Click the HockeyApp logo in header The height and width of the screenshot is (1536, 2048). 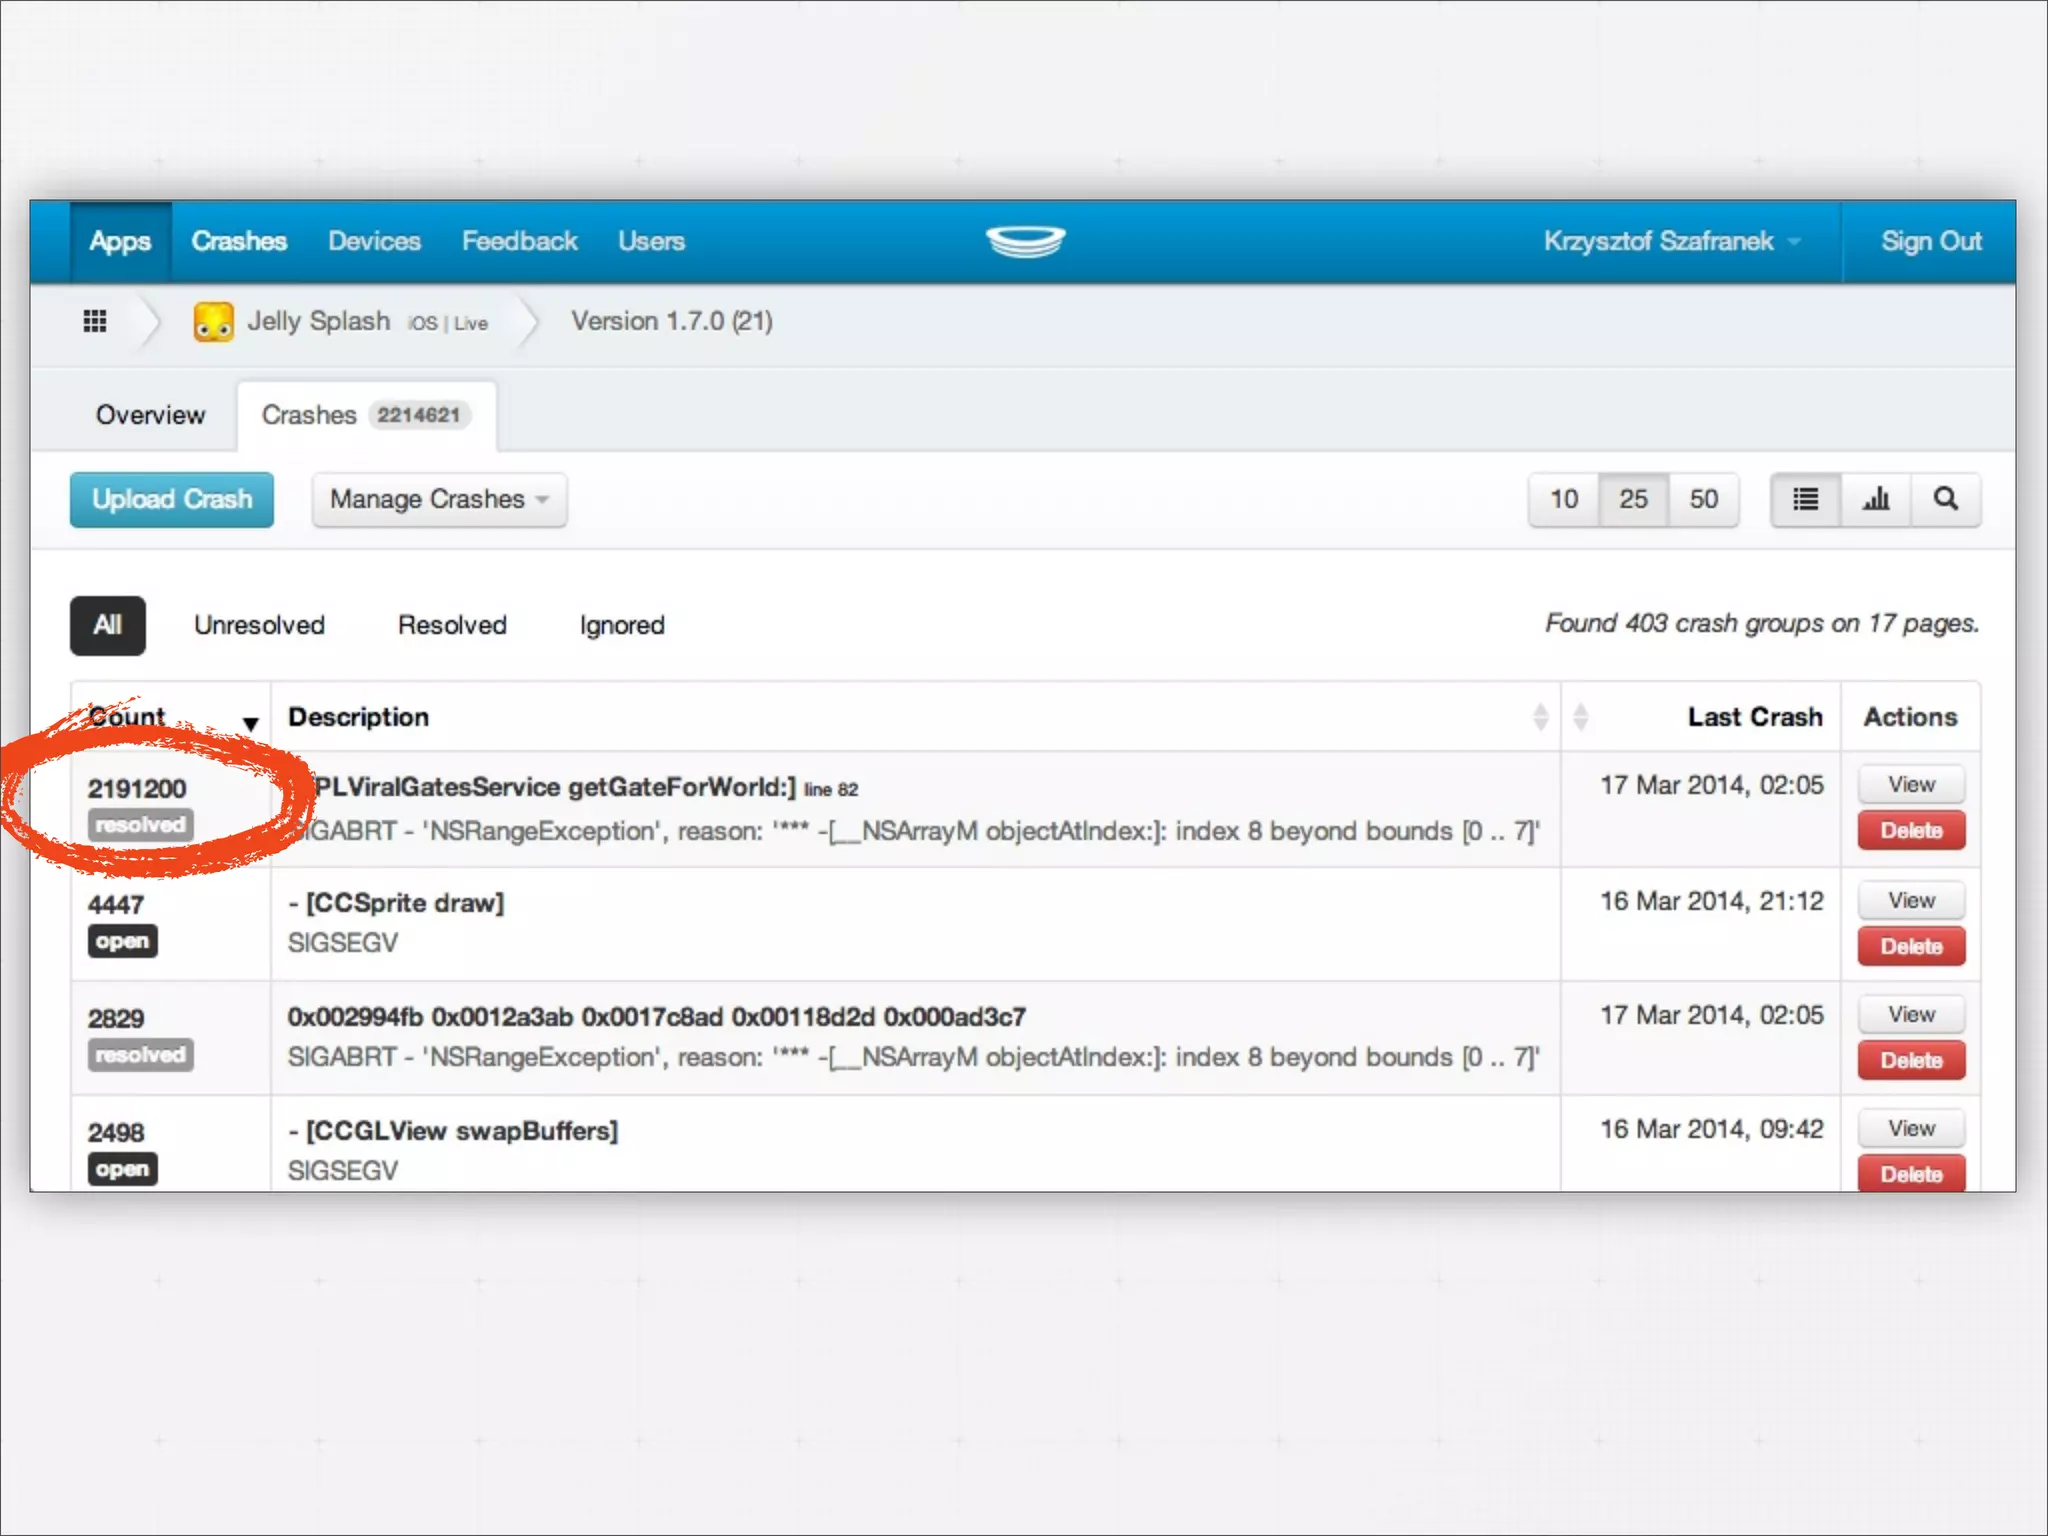(1025, 241)
